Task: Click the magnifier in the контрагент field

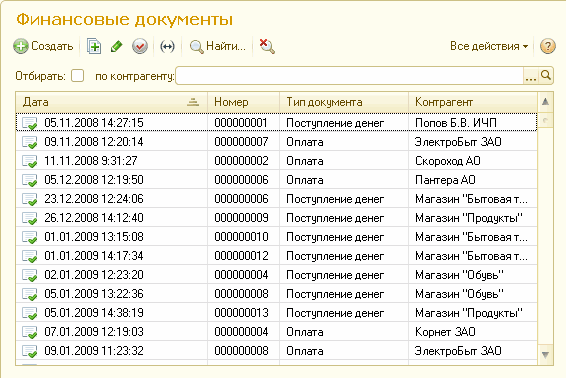Action: pos(546,75)
